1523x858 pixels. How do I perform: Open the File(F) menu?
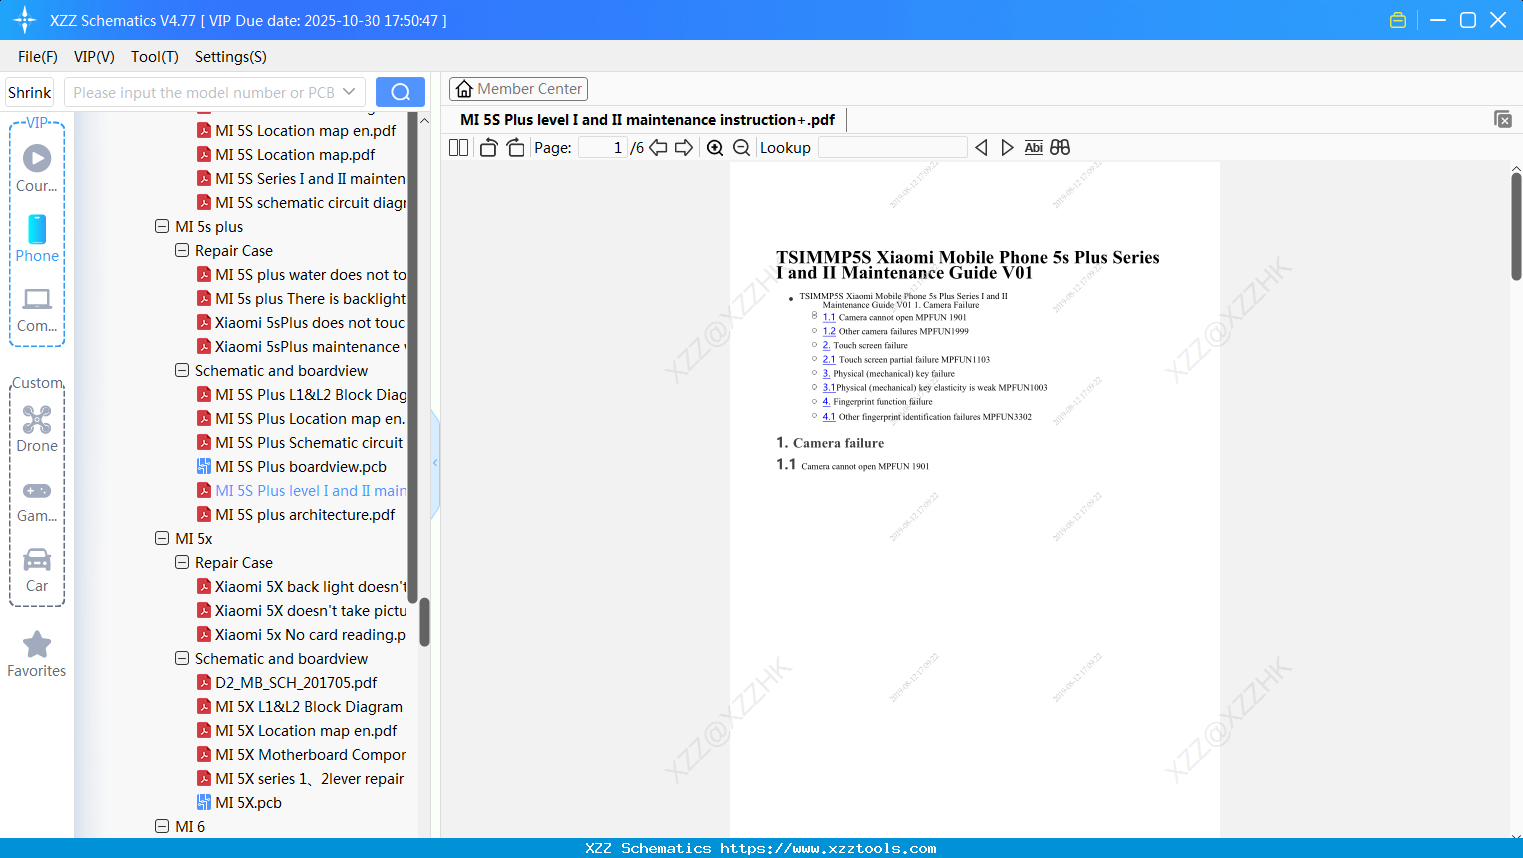tap(38, 57)
